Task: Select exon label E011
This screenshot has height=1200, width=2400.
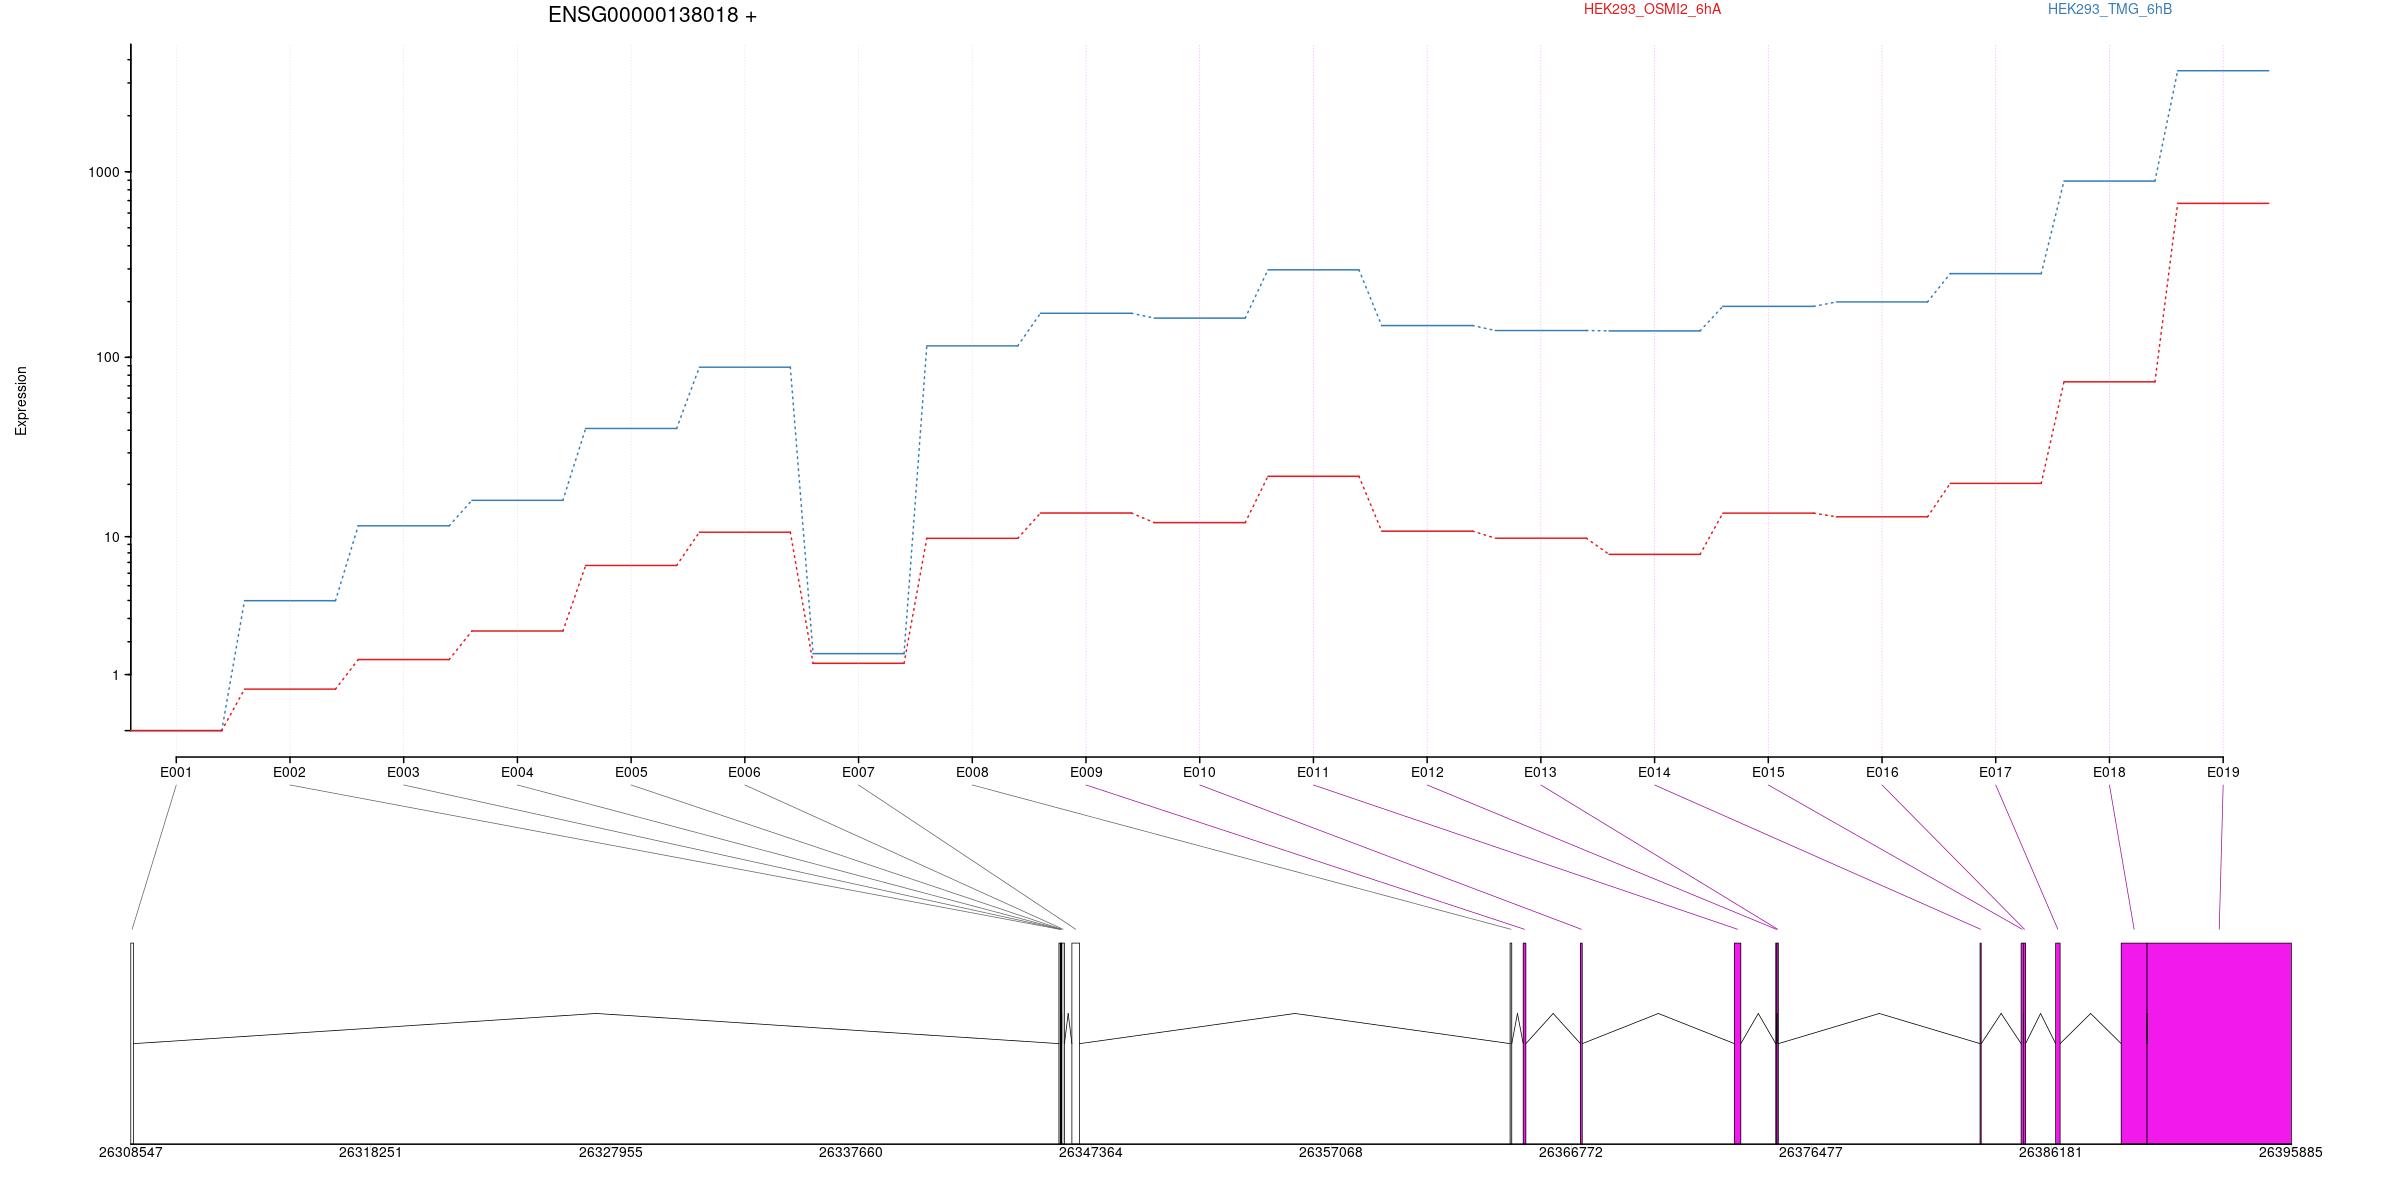Action: tap(1313, 772)
